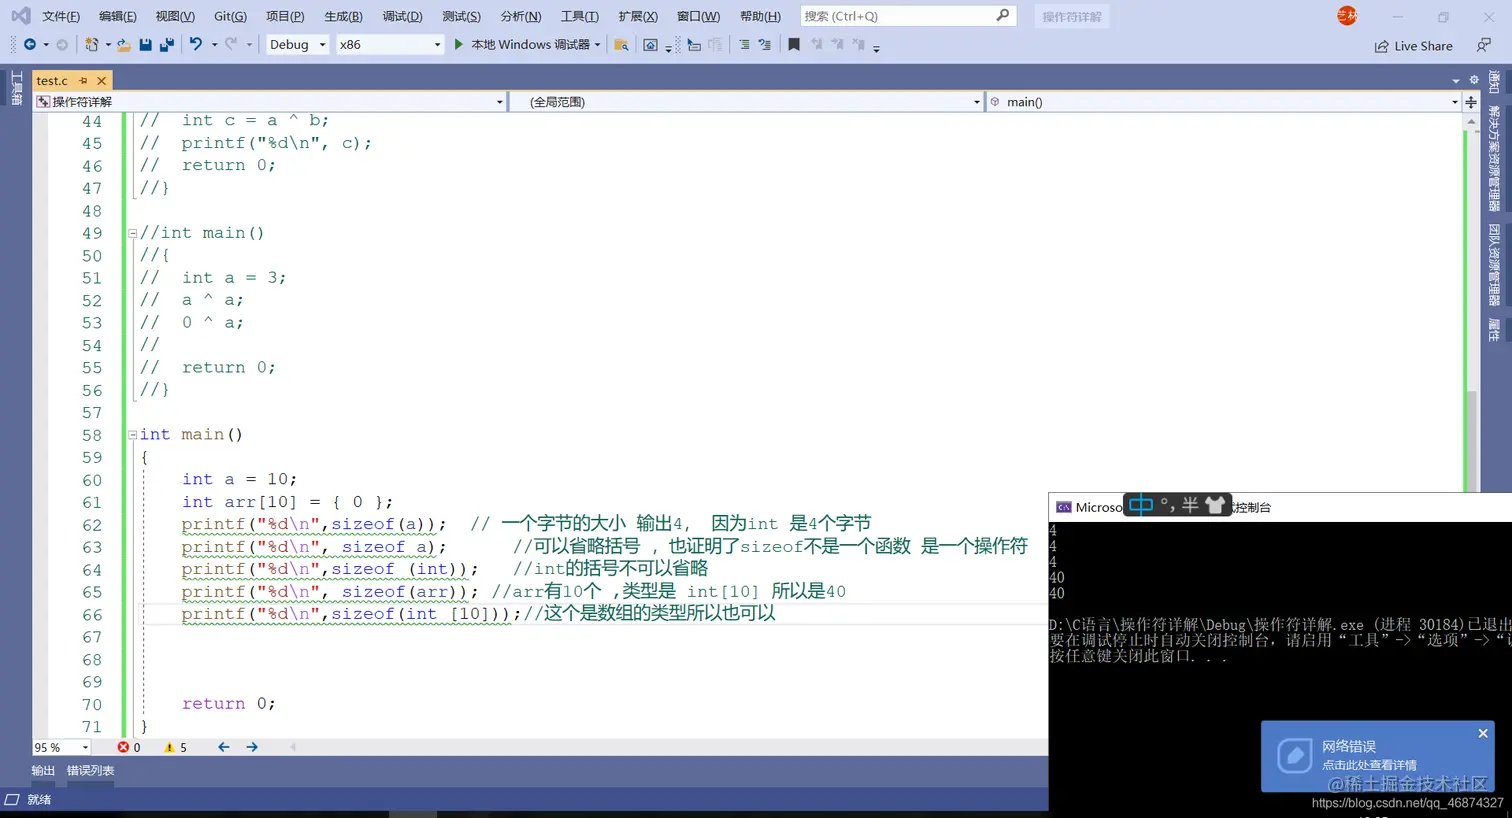
Task: Open the 操作符详解 project scope dropdown
Action: tap(270, 102)
